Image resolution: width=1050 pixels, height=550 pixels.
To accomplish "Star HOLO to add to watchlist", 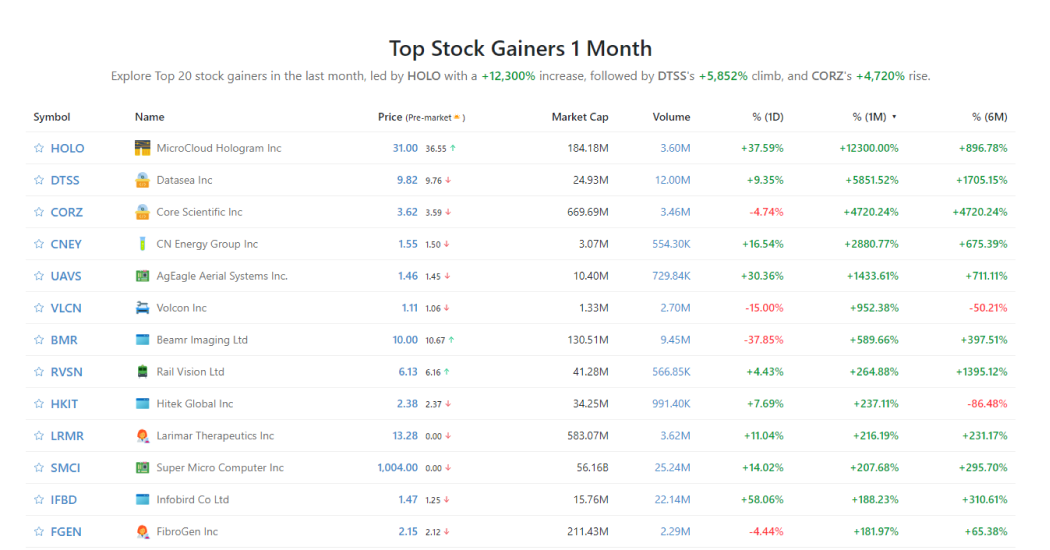I will 39,148.
